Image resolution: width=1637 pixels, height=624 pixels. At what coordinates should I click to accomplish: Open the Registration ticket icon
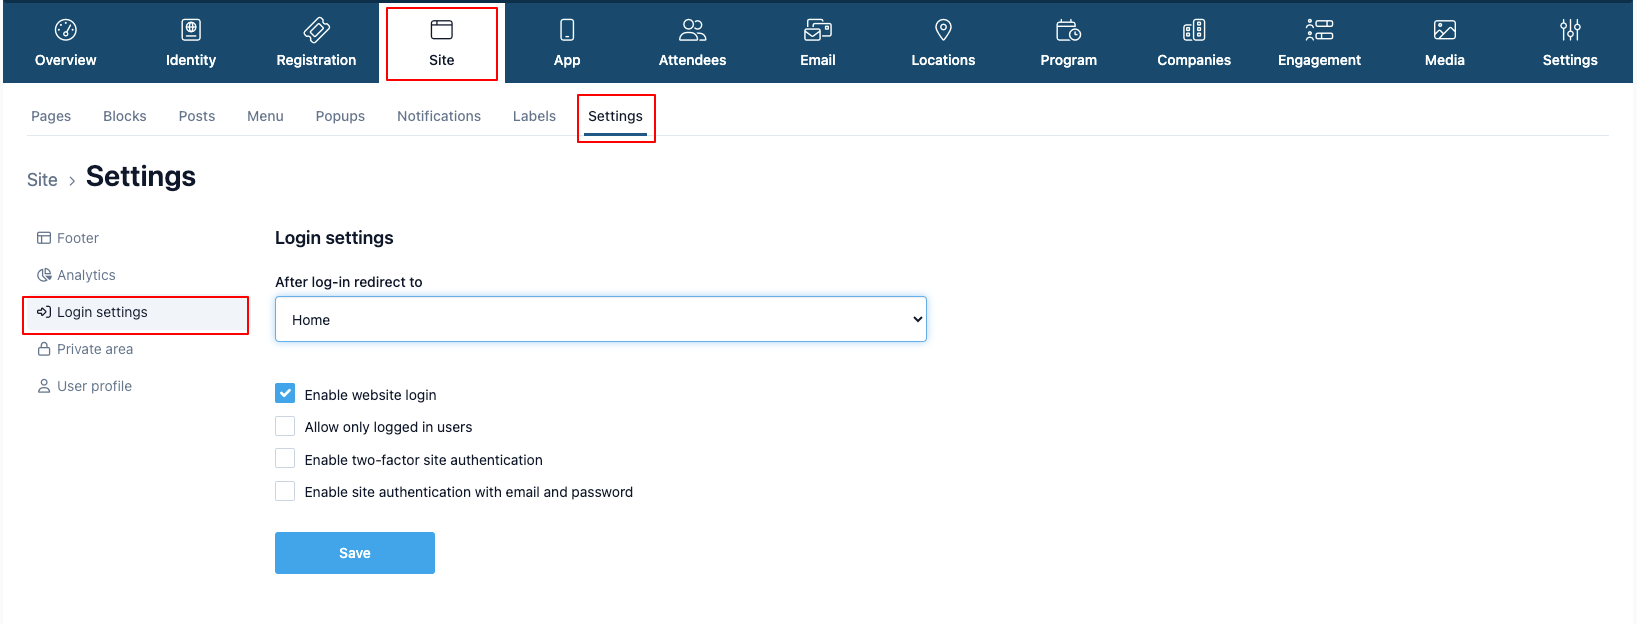click(316, 30)
